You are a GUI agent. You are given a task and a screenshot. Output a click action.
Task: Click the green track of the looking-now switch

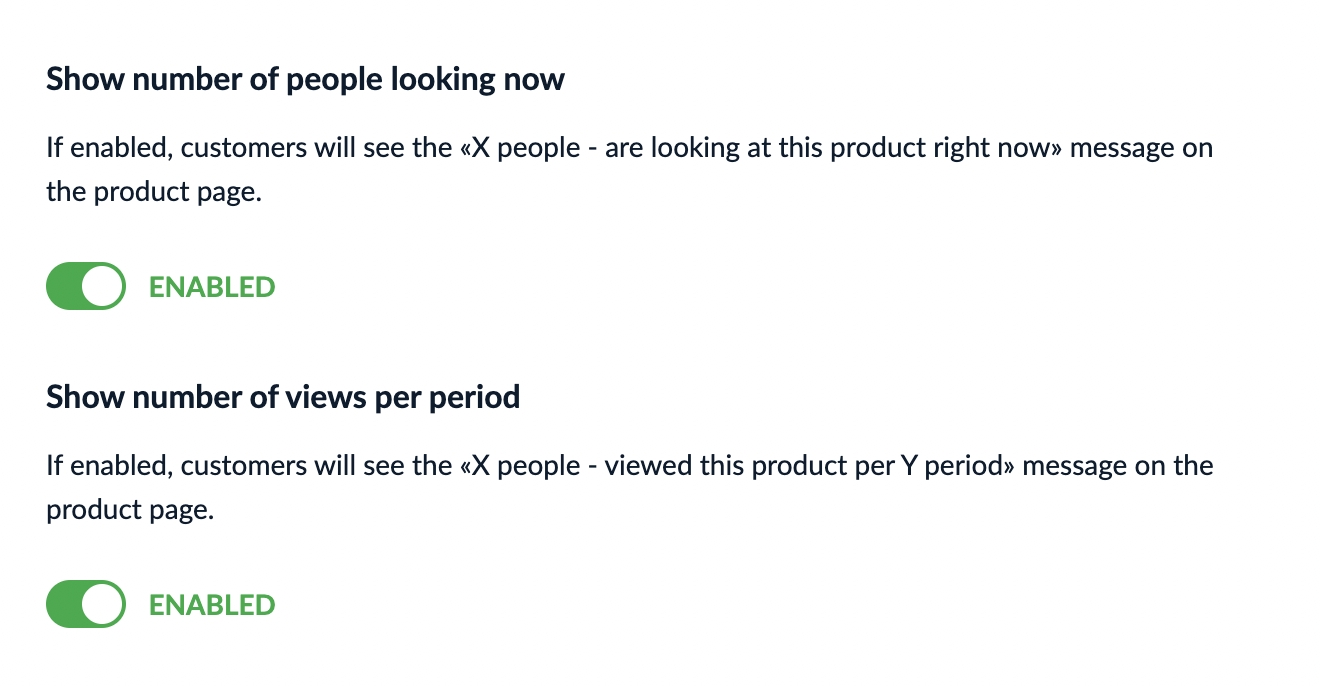coord(63,287)
